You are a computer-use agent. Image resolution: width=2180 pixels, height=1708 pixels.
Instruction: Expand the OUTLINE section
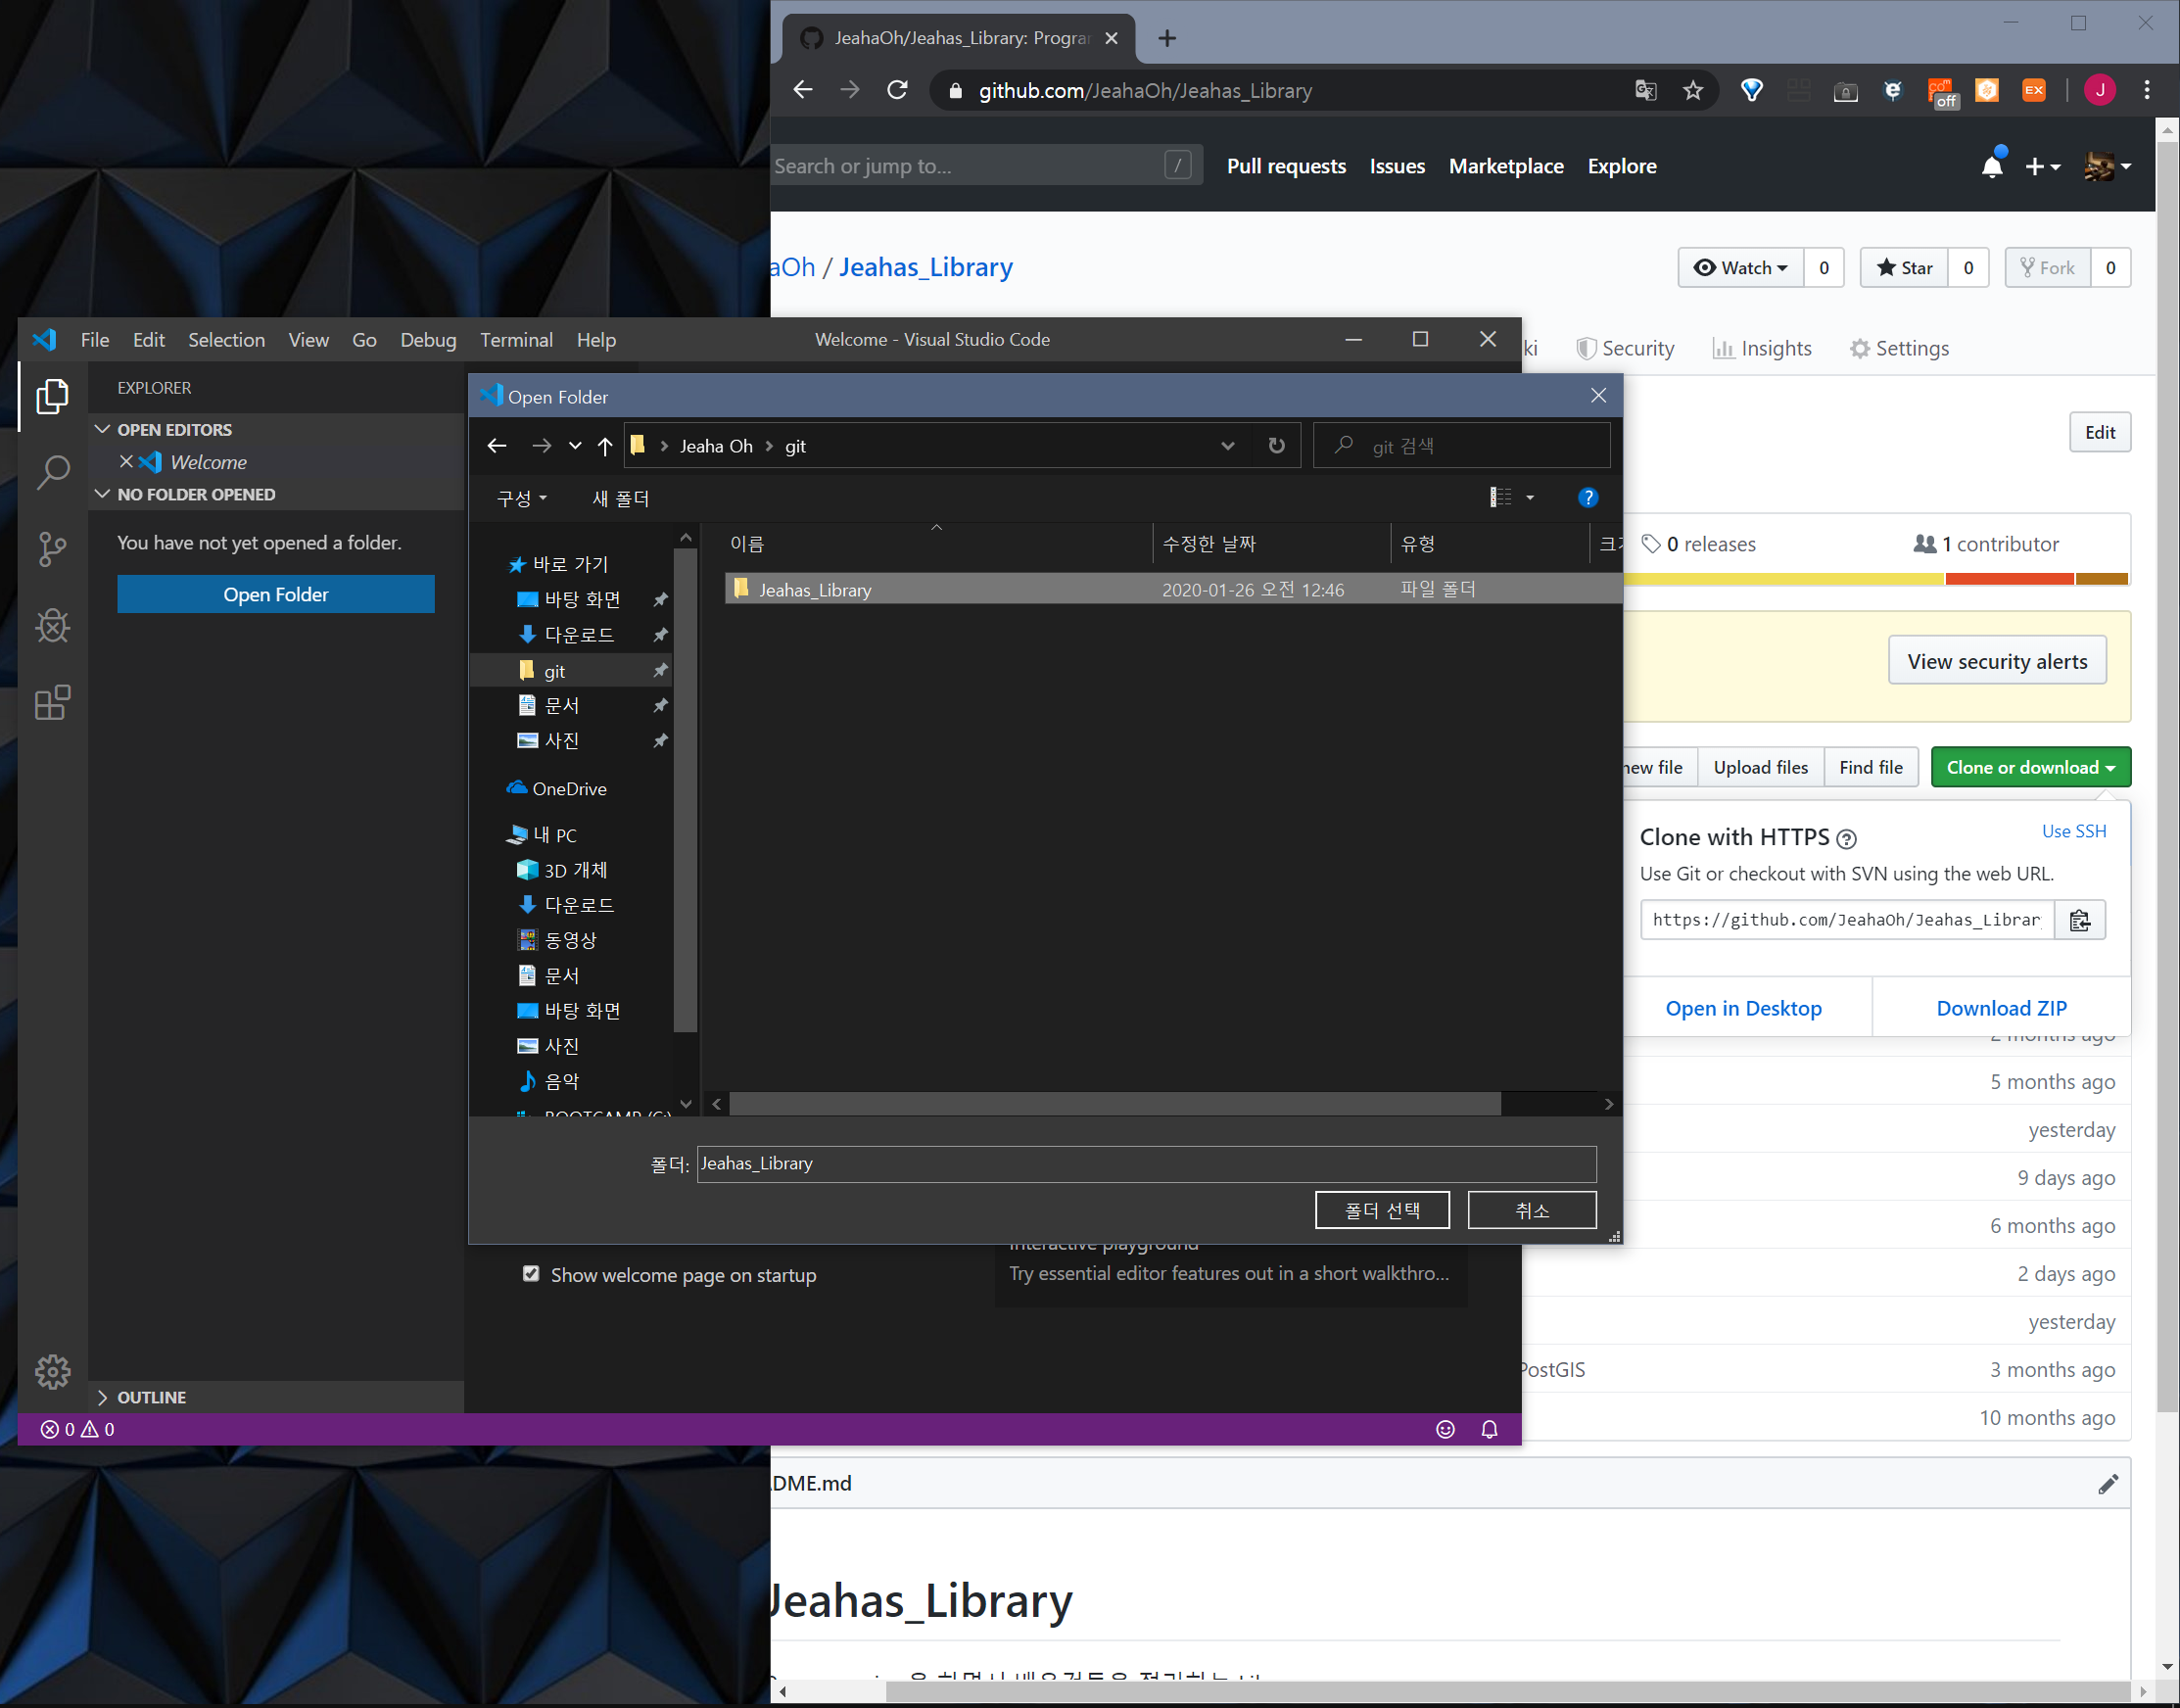click(150, 1397)
